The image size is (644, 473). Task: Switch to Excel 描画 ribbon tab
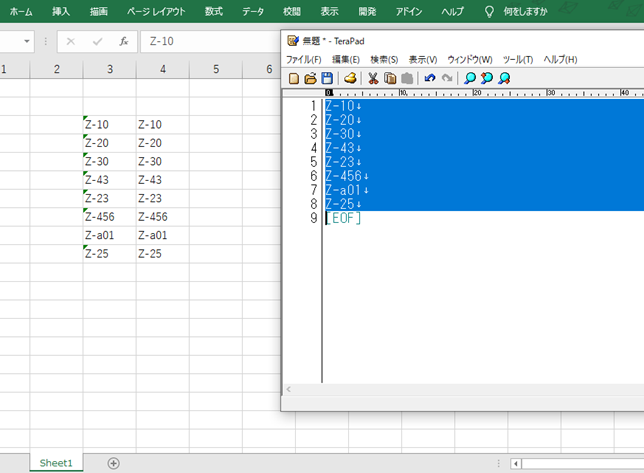[x=99, y=11]
